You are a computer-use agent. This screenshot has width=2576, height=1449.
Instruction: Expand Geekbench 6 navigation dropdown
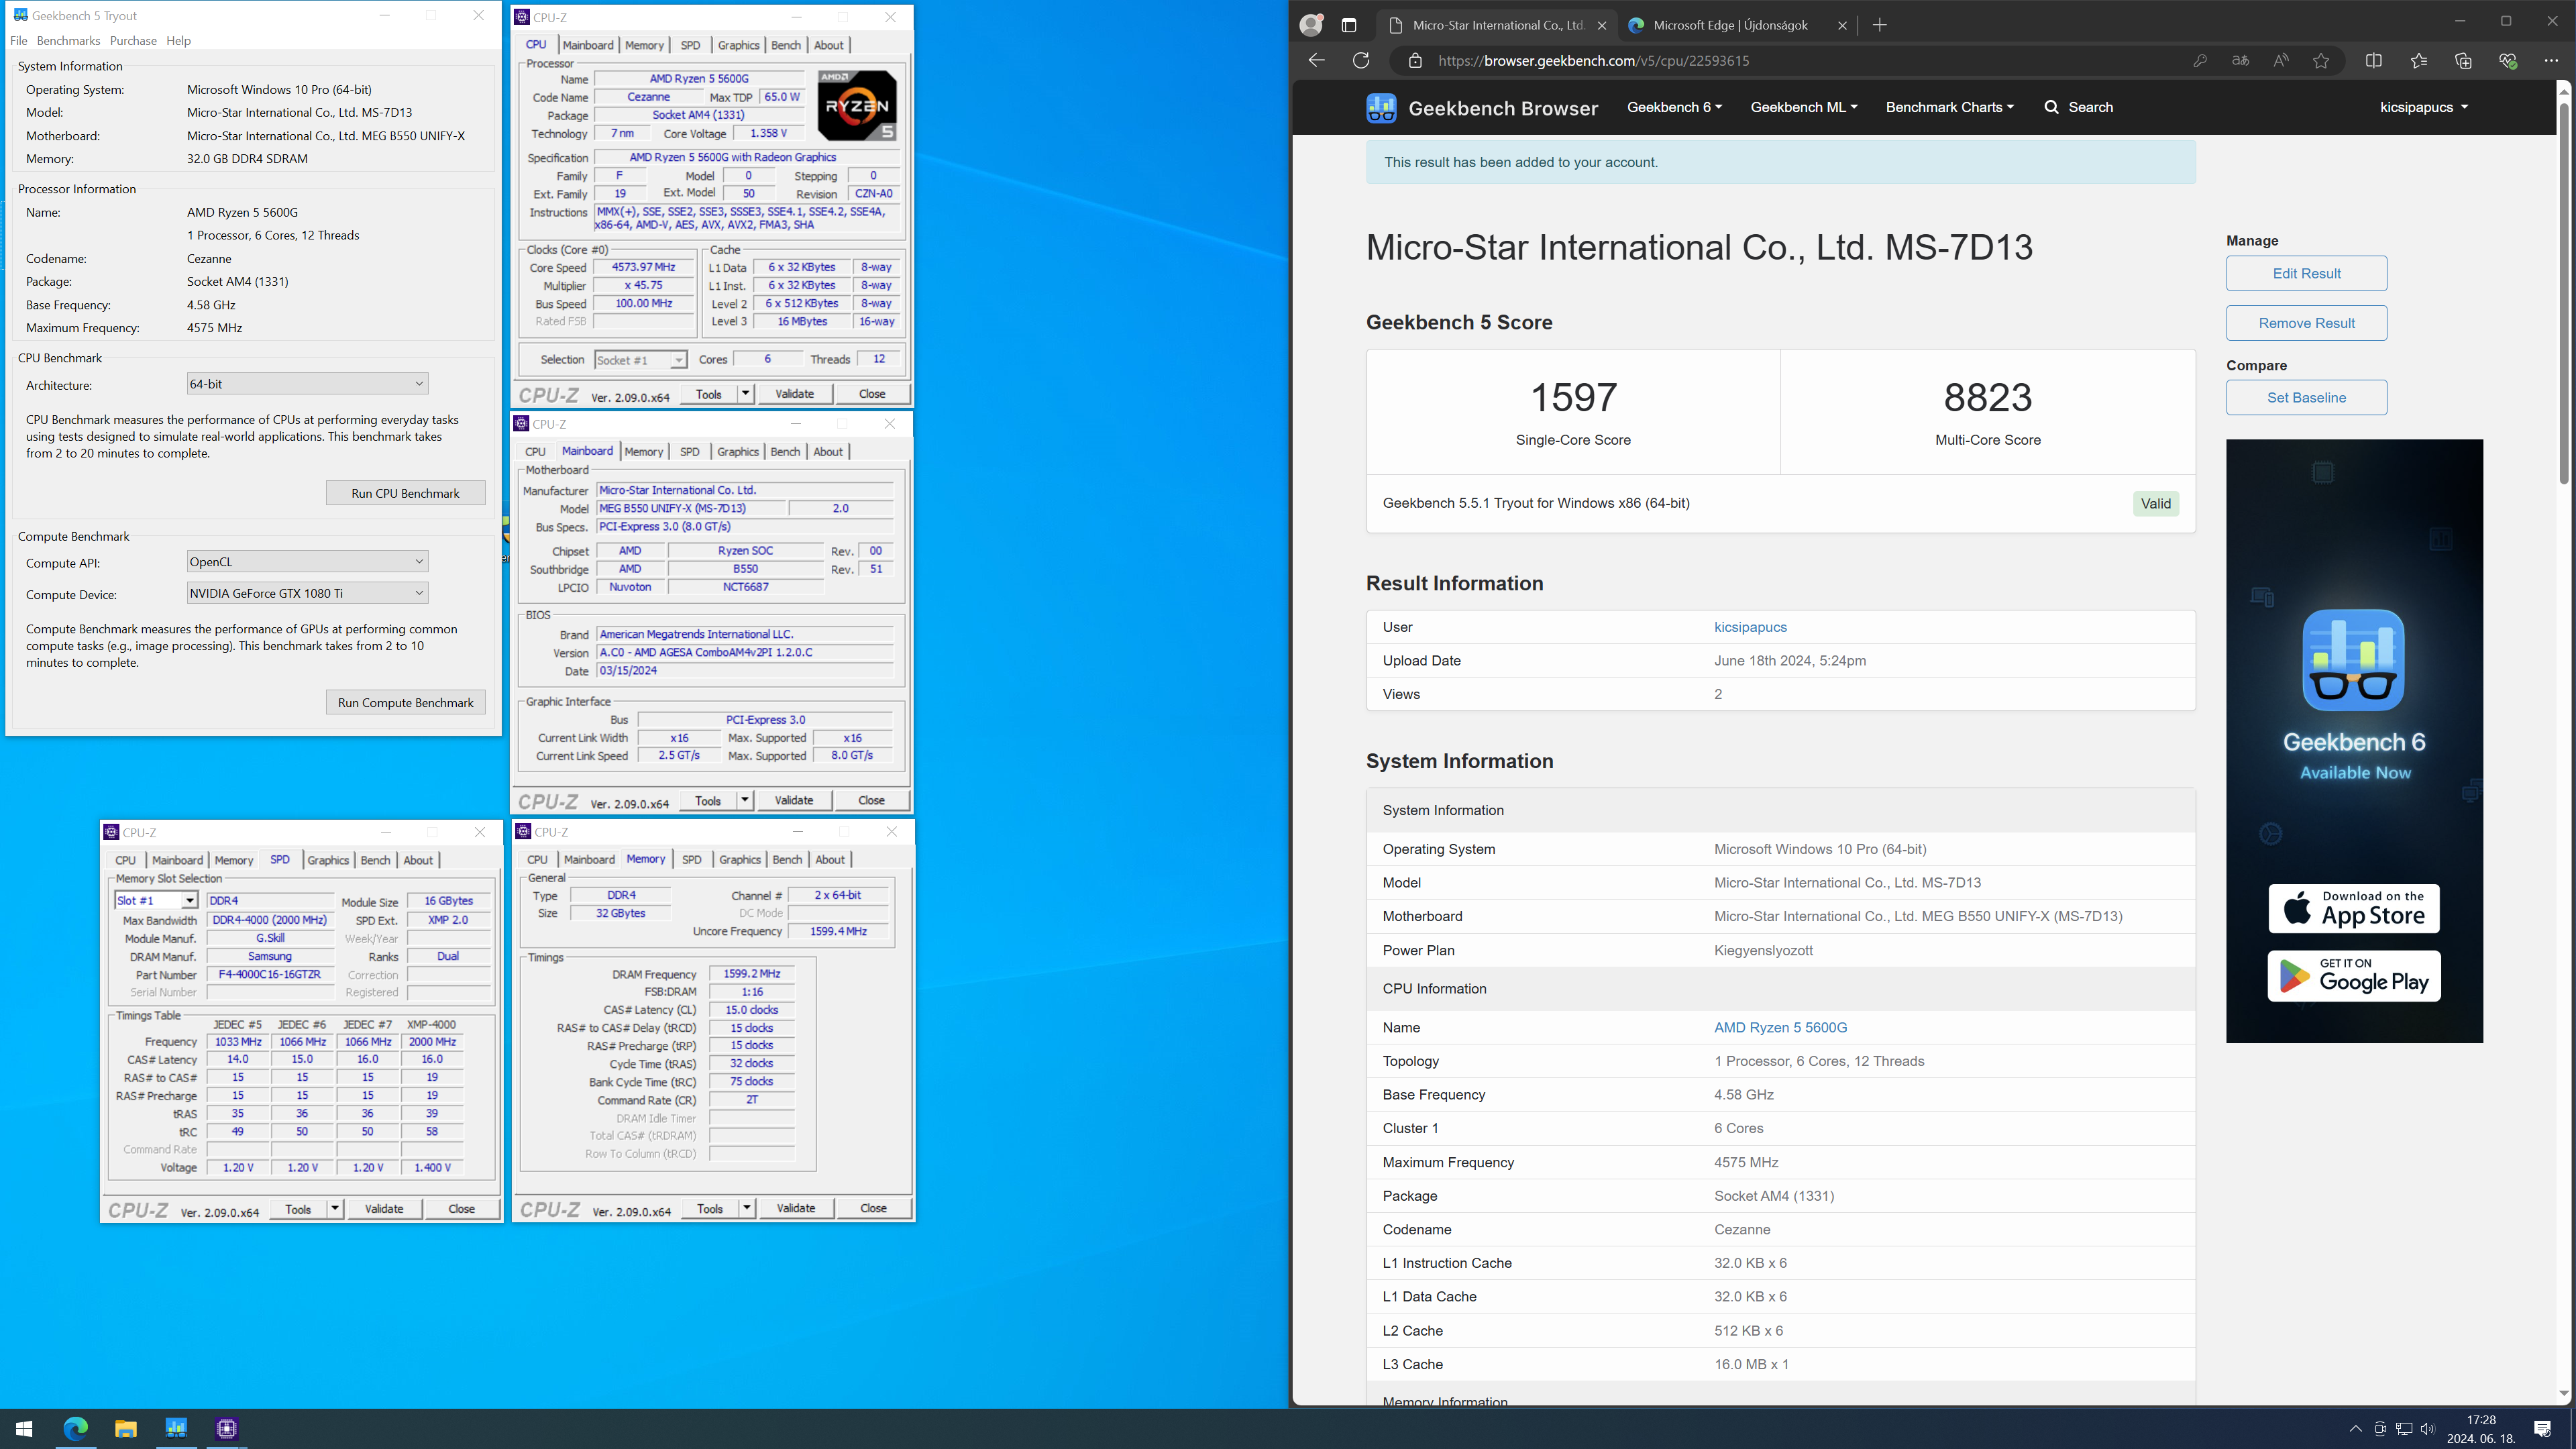(1674, 107)
